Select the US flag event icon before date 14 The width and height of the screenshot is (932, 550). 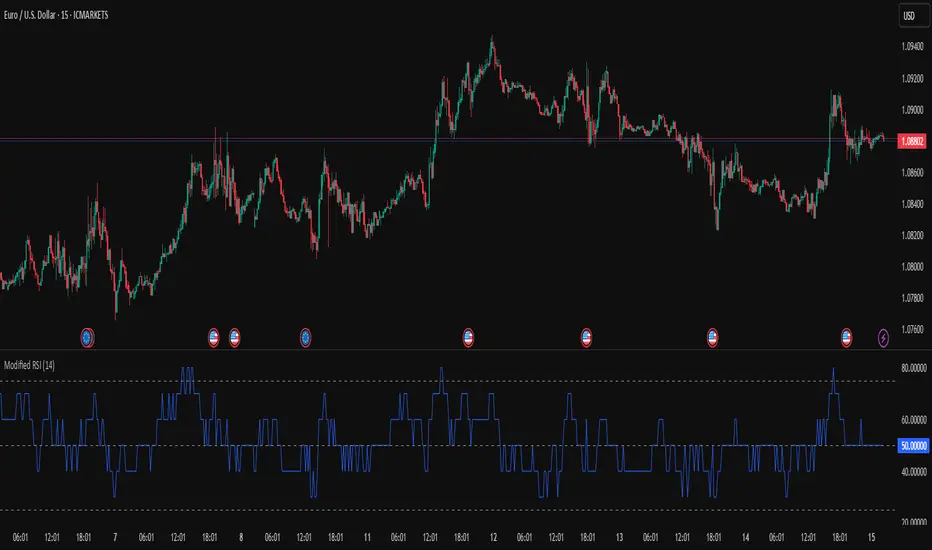point(713,336)
